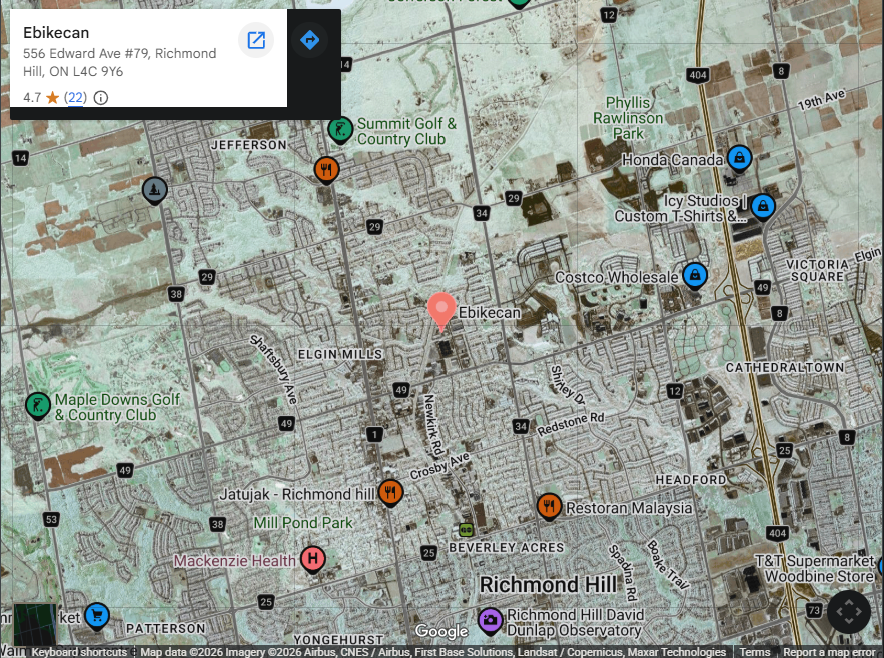
Task: Select the Icy Studios Custom T-Shirts marker
Action: tap(762, 207)
